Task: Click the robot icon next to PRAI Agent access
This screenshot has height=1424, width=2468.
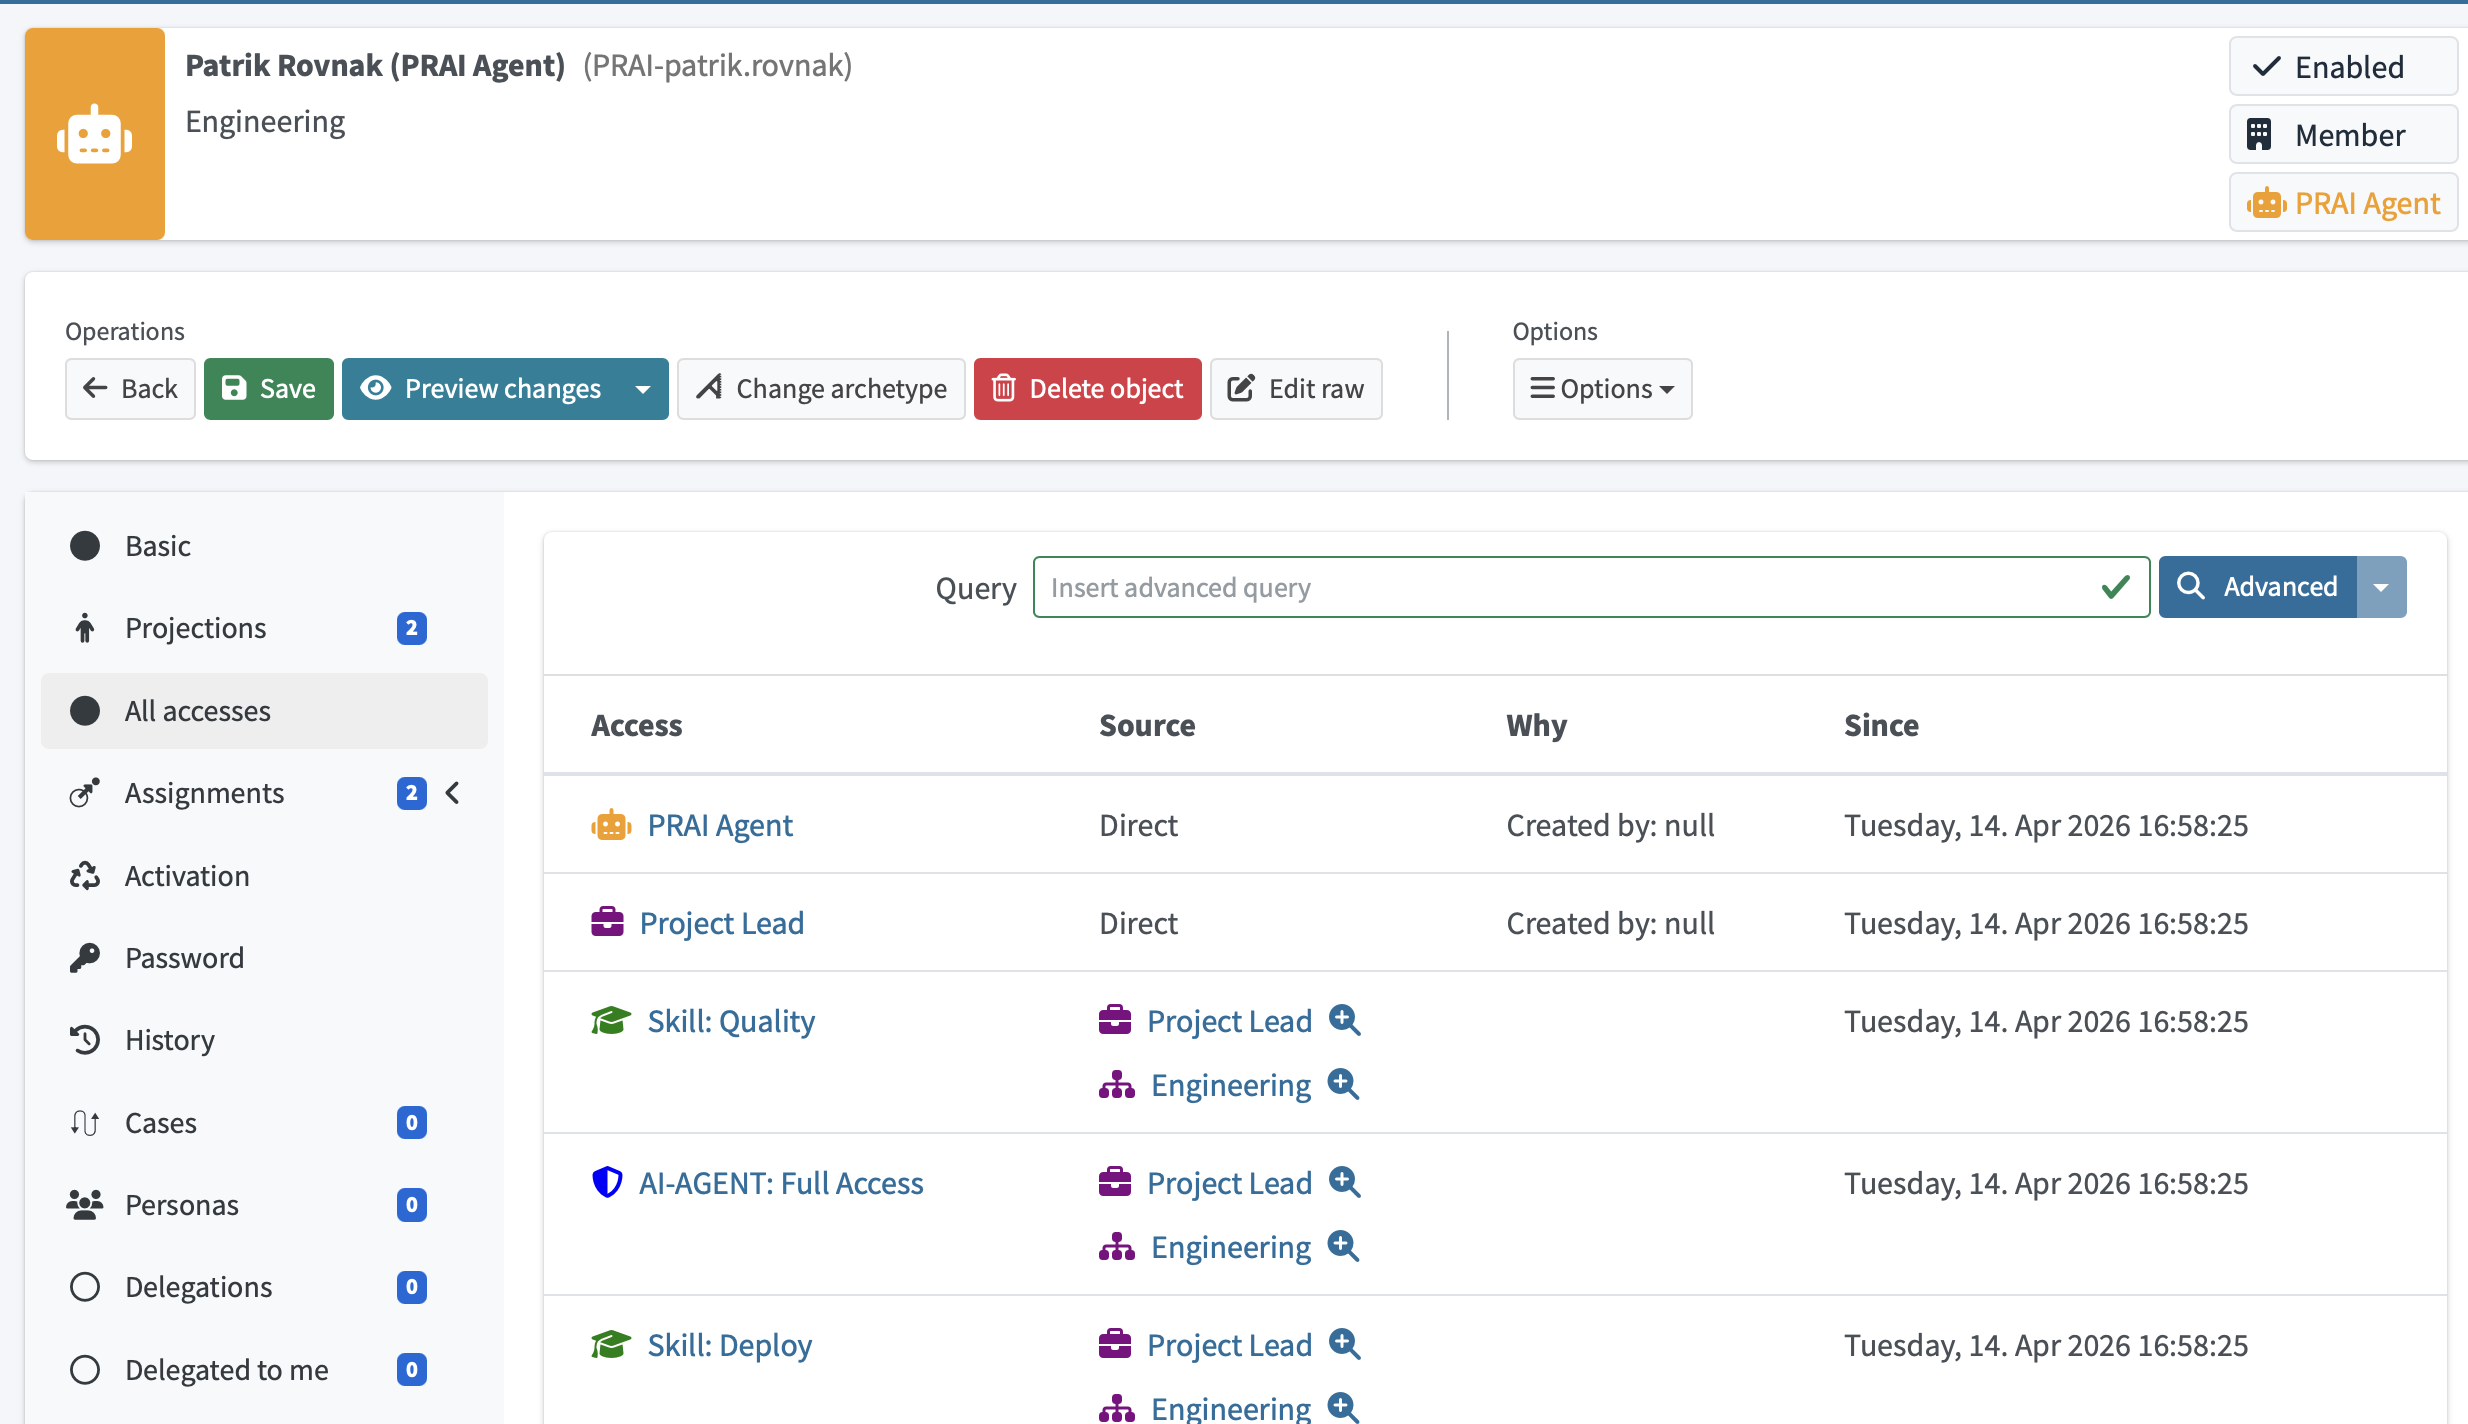Action: pyautogui.click(x=611, y=824)
